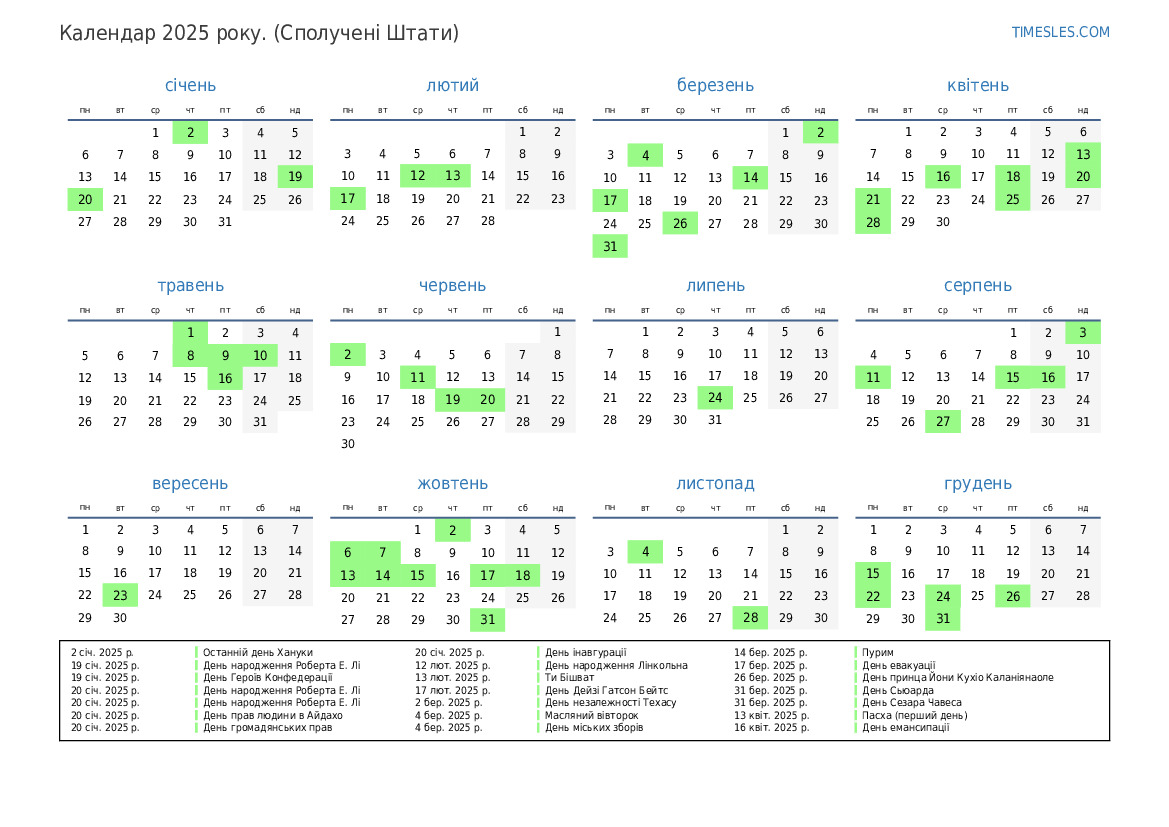Click September 23 in вересень
This screenshot has height=827, width=1169.
pyautogui.click(x=120, y=597)
